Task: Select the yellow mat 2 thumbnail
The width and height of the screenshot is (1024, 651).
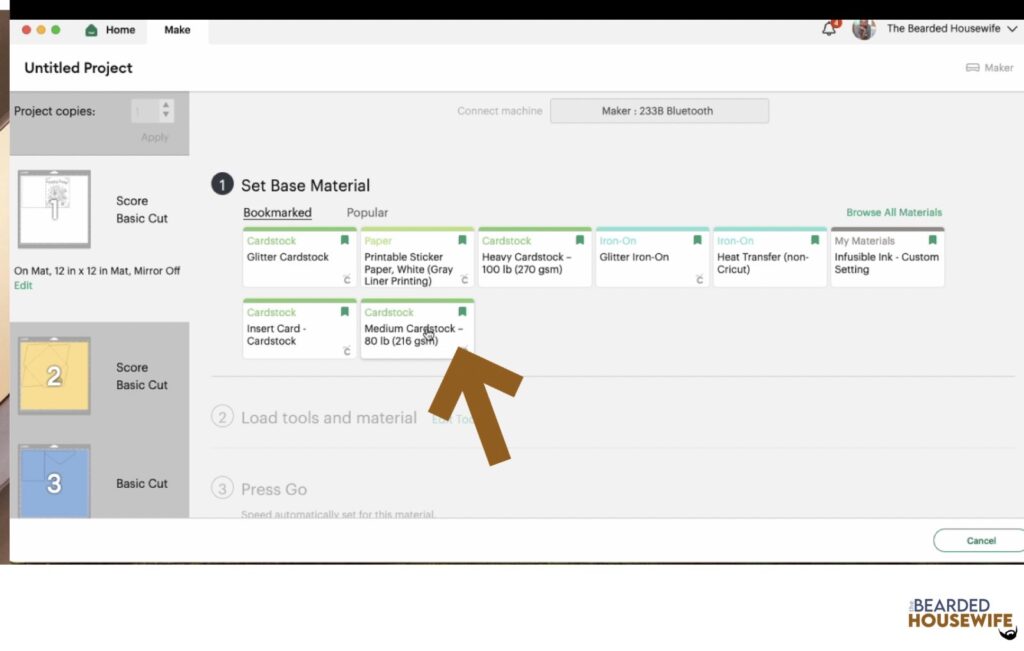Action: (x=54, y=376)
